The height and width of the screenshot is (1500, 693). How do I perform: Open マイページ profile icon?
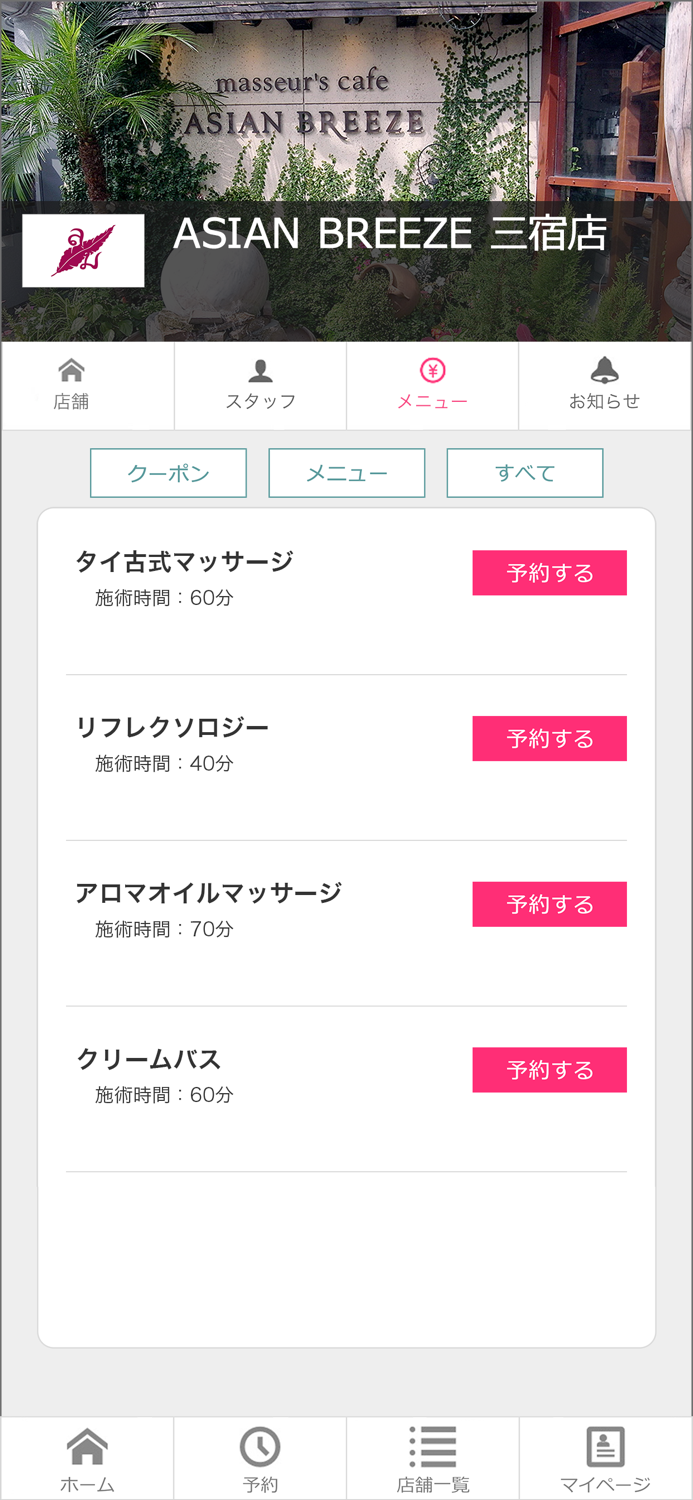[605, 1447]
